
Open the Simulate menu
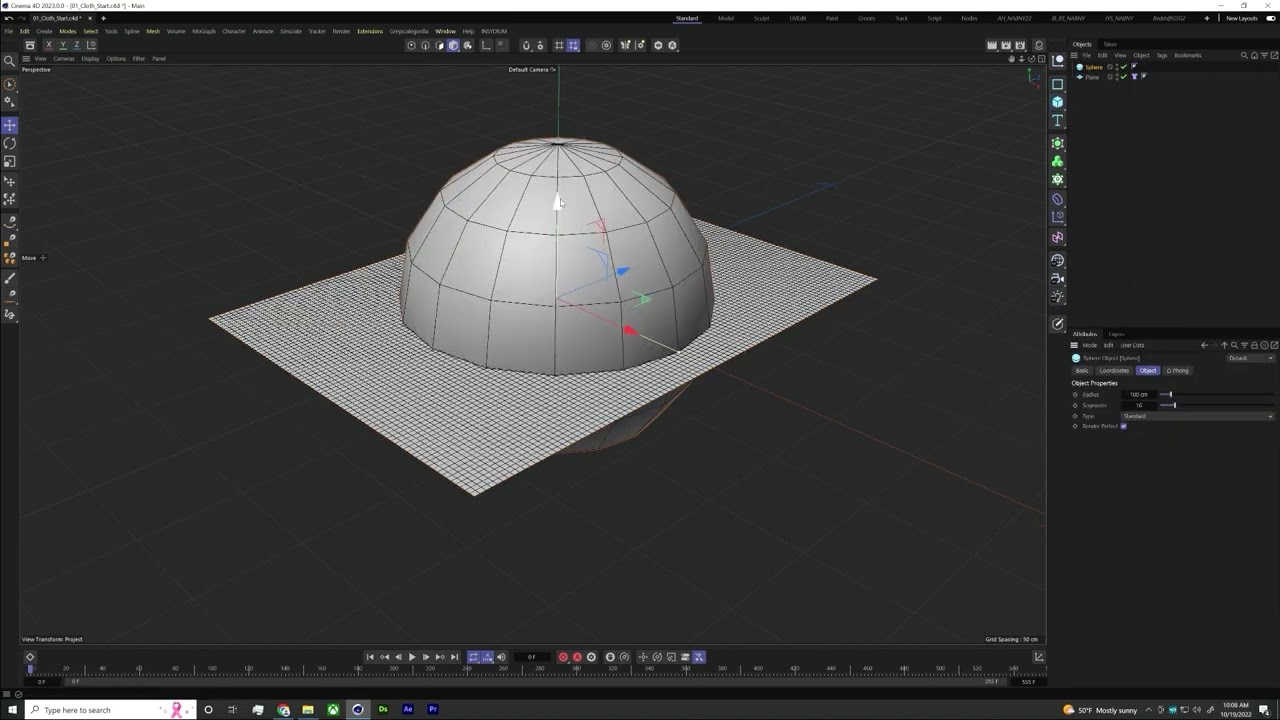(291, 31)
